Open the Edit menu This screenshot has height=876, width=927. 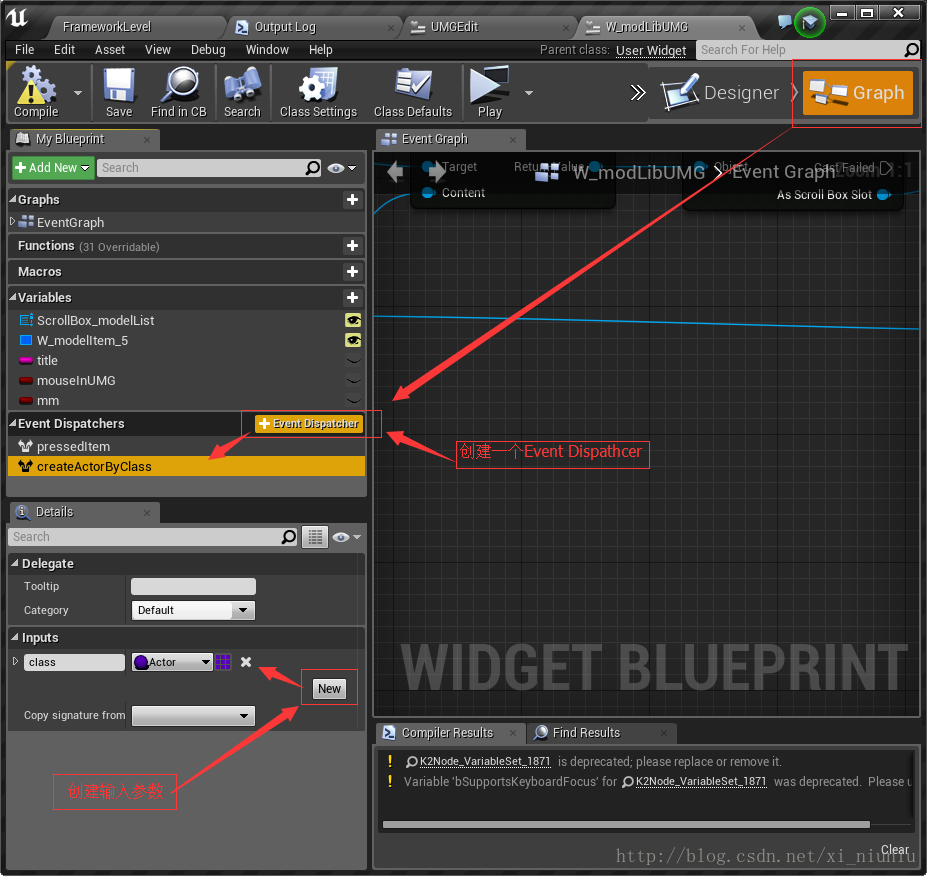(x=64, y=50)
